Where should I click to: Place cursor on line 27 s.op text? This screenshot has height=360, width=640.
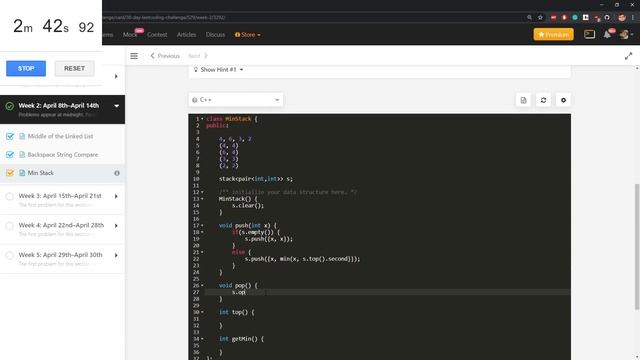pos(239,292)
